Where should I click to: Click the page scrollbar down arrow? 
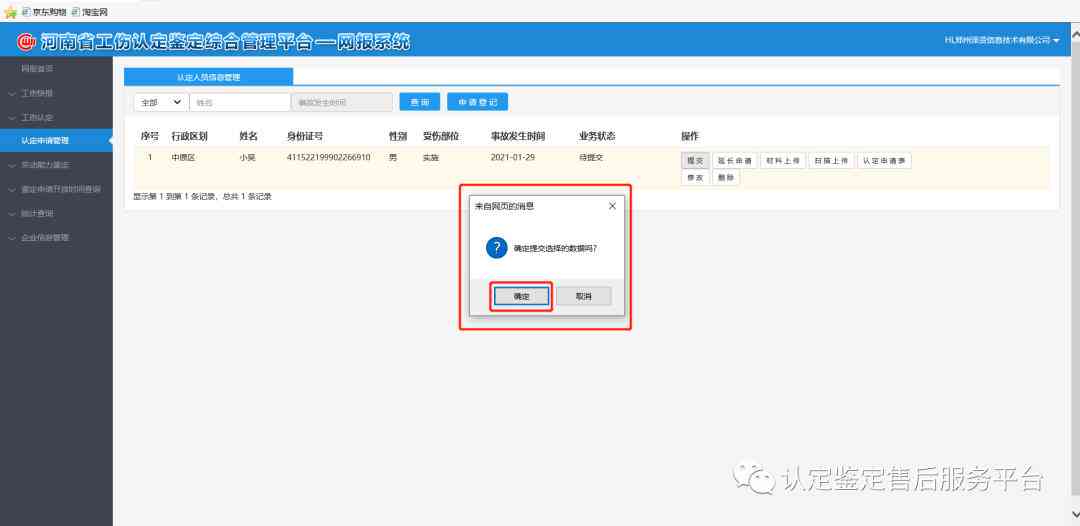[x=1074, y=514]
